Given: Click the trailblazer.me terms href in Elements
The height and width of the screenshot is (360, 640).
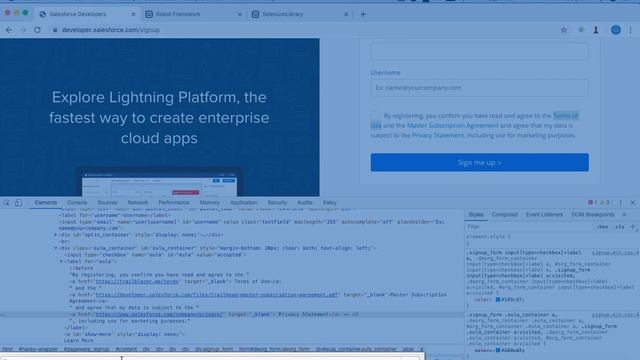Looking at the screenshot, I should [137, 282].
